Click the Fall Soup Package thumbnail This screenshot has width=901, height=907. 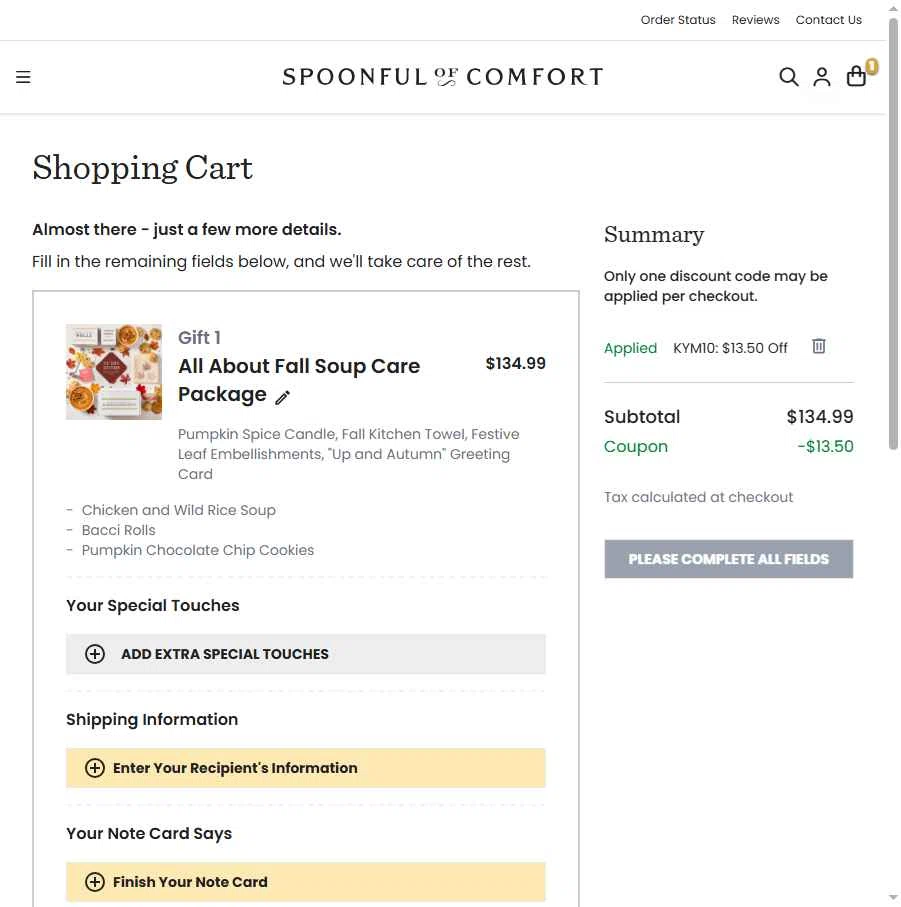114,372
